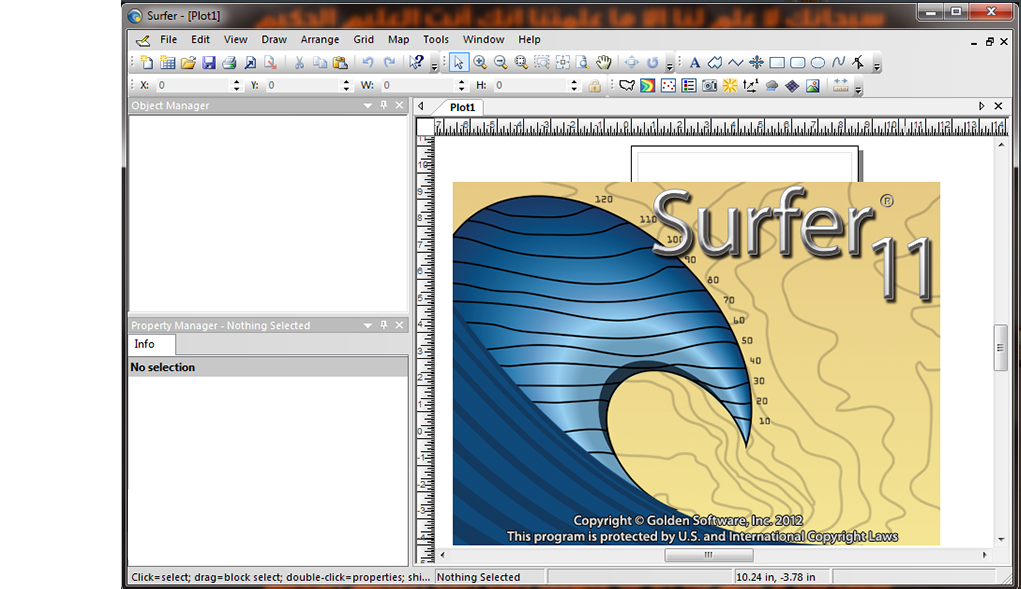Unpin the Property Manager panel
The image size is (1021, 589).
coord(382,325)
